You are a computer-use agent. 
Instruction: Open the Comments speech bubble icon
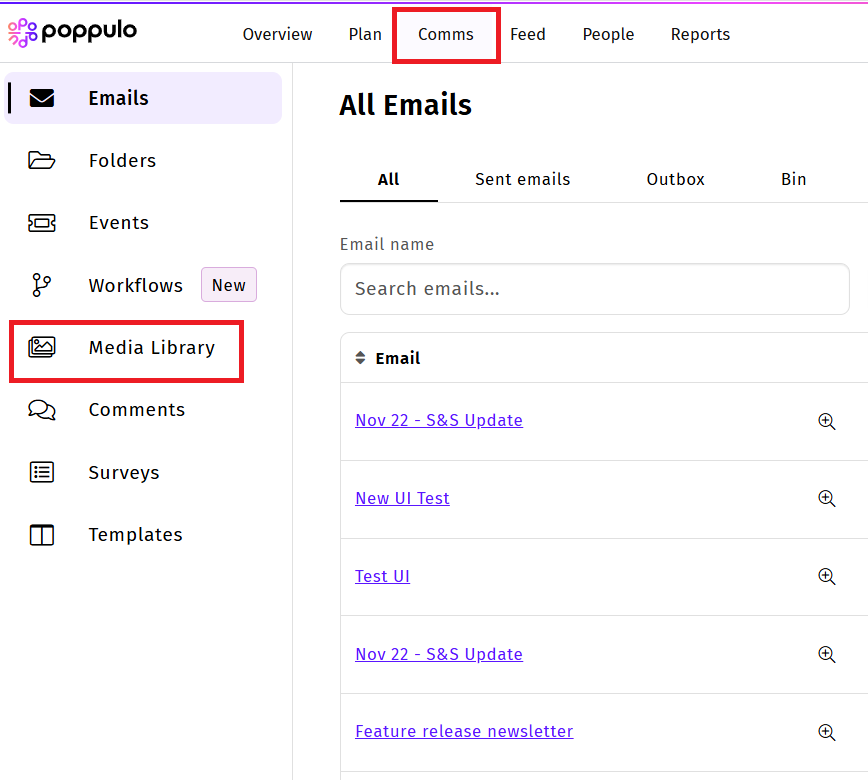[x=42, y=410]
